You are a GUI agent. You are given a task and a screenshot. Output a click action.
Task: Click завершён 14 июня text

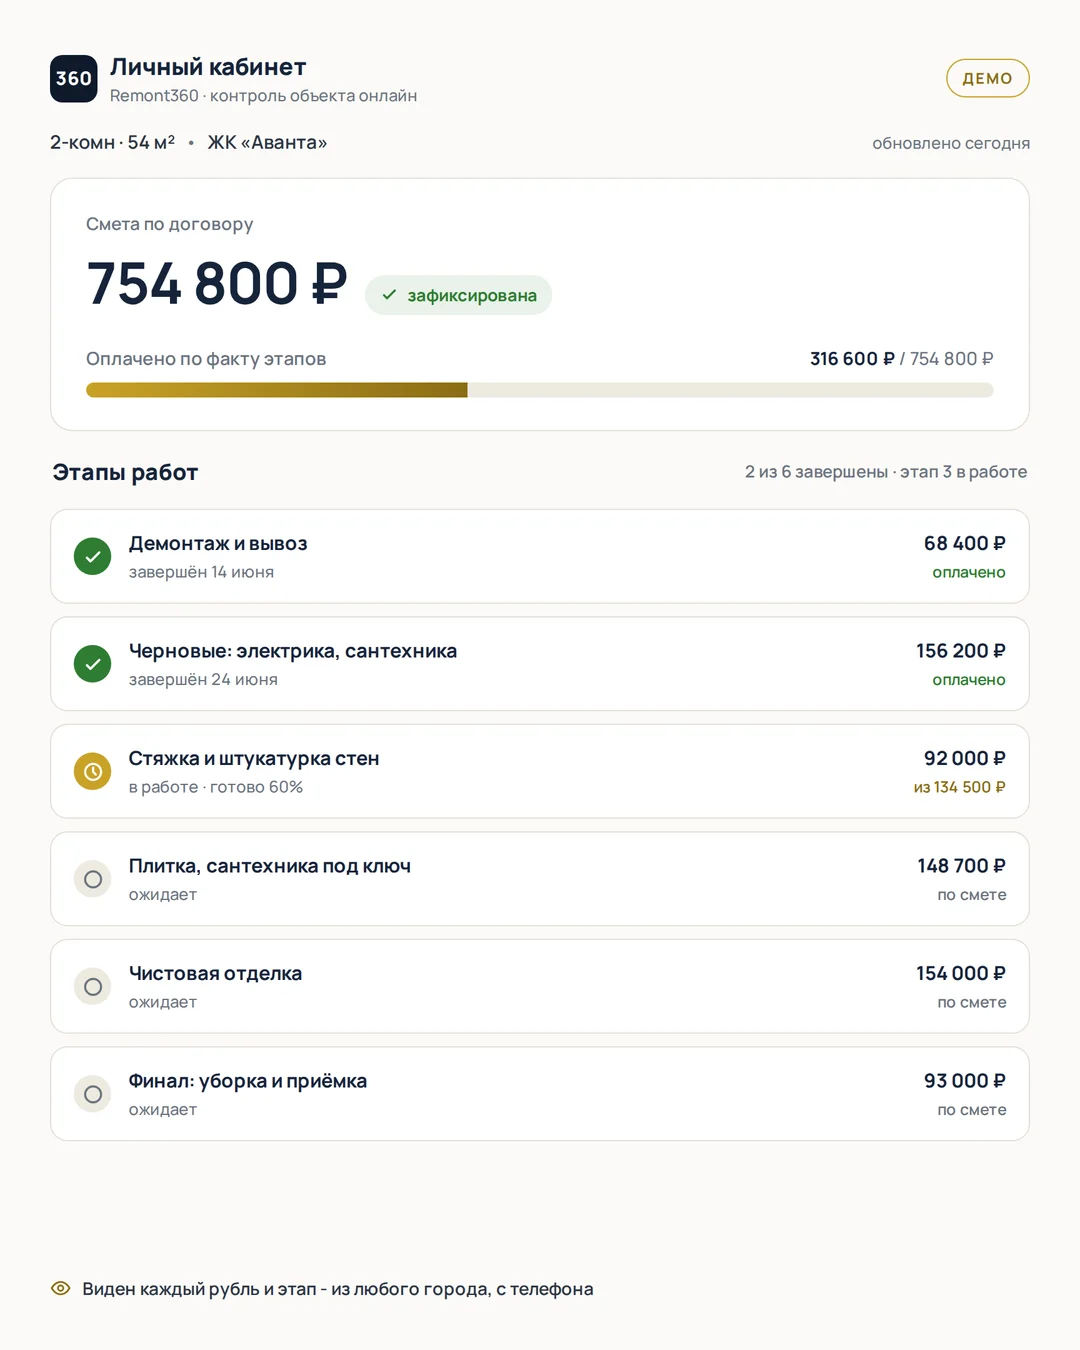click(201, 572)
